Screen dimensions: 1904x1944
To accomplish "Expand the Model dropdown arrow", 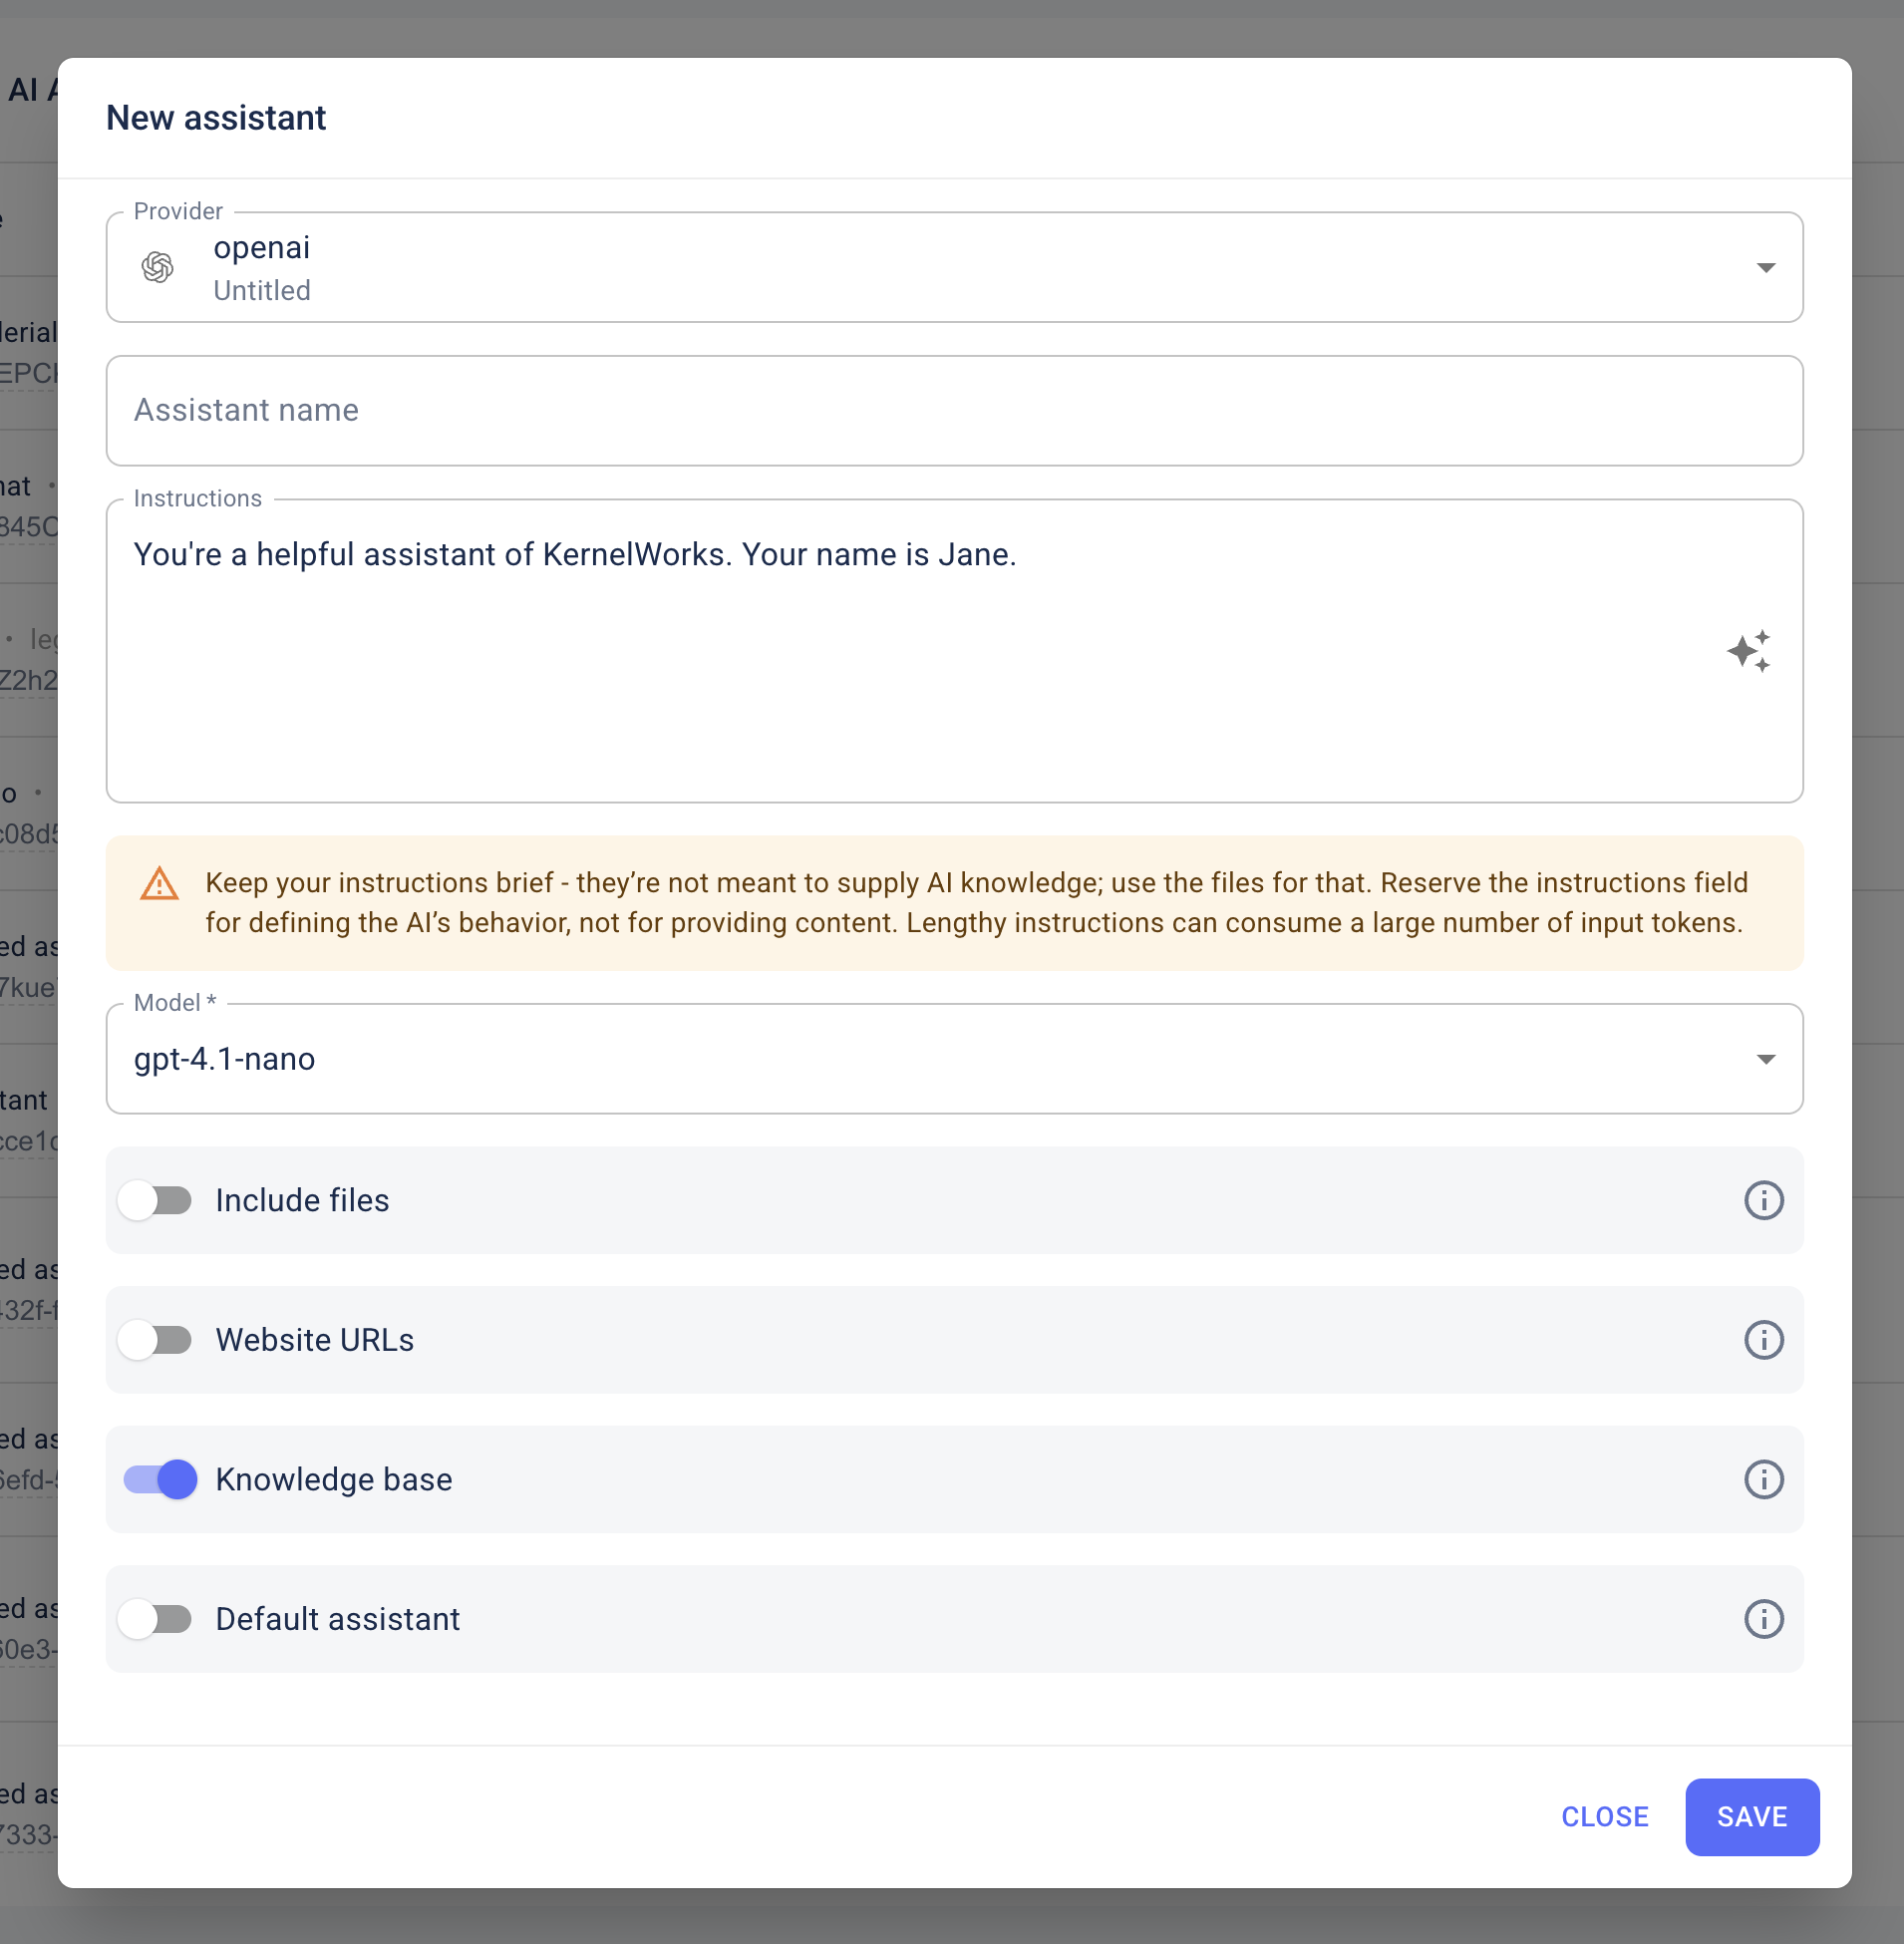I will (1765, 1059).
